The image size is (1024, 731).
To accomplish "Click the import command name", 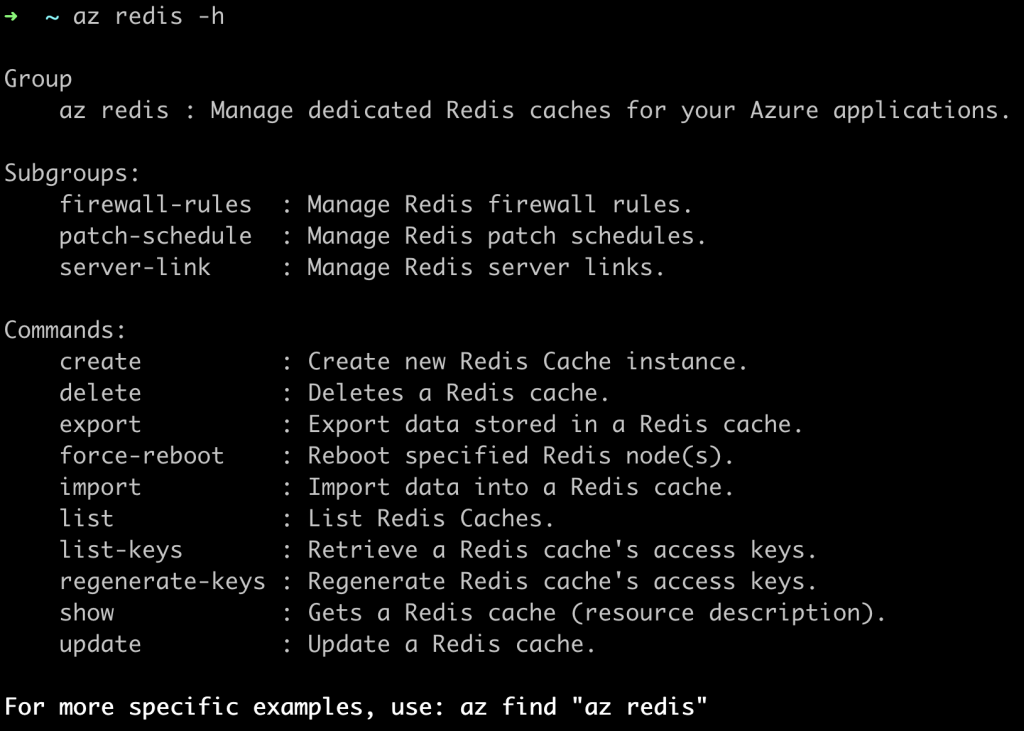I will tap(100, 487).
